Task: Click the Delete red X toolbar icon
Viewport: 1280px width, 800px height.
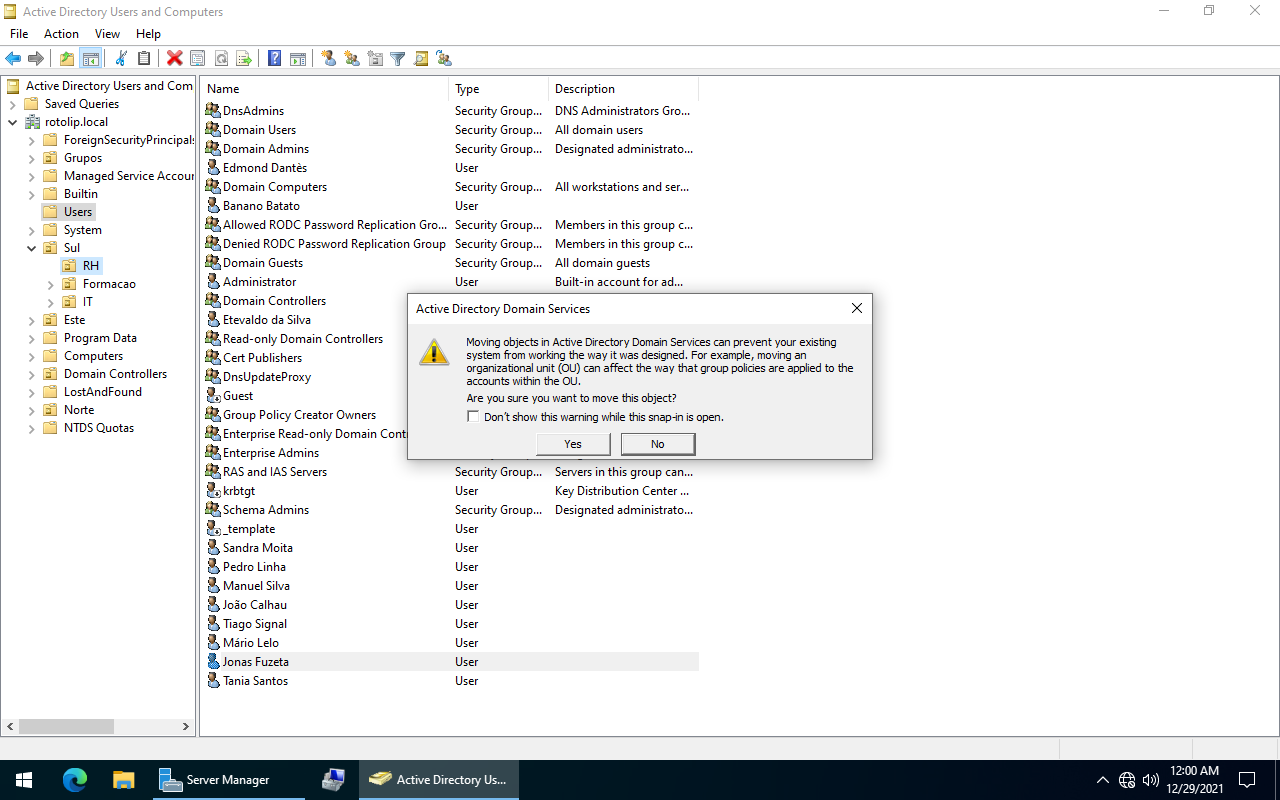Action: click(x=174, y=59)
